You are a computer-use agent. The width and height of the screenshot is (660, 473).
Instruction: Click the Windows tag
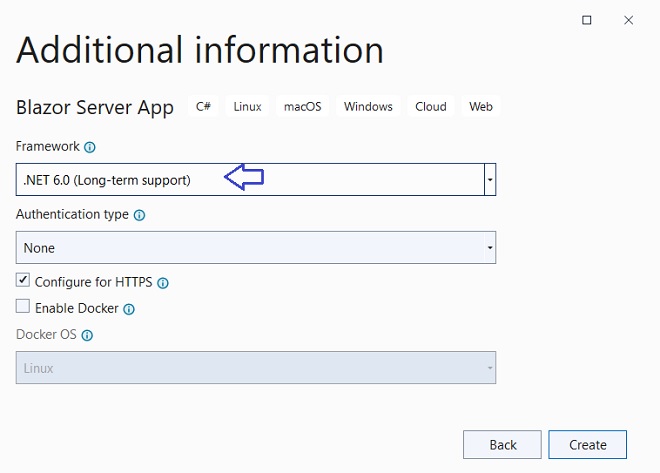coord(368,106)
